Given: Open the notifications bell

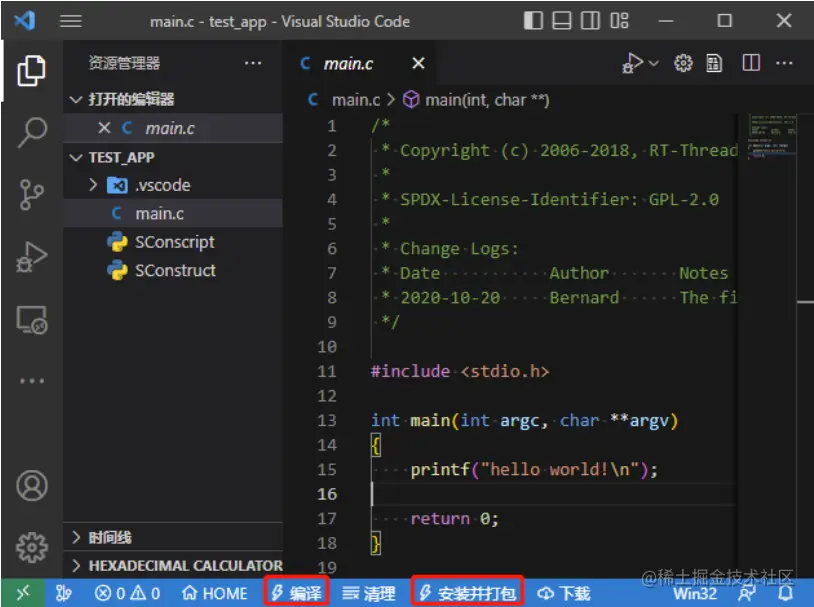Looking at the screenshot, I should click(785, 593).
